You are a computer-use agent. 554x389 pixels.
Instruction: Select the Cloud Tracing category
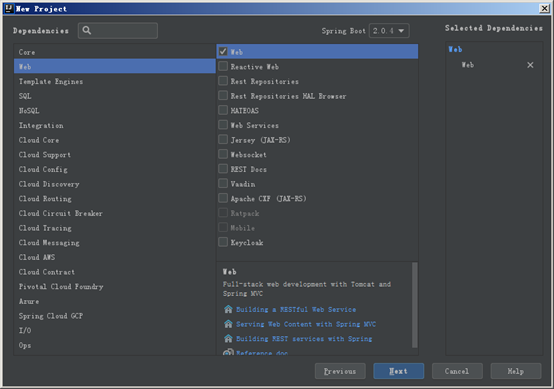(x=115, y=228)
